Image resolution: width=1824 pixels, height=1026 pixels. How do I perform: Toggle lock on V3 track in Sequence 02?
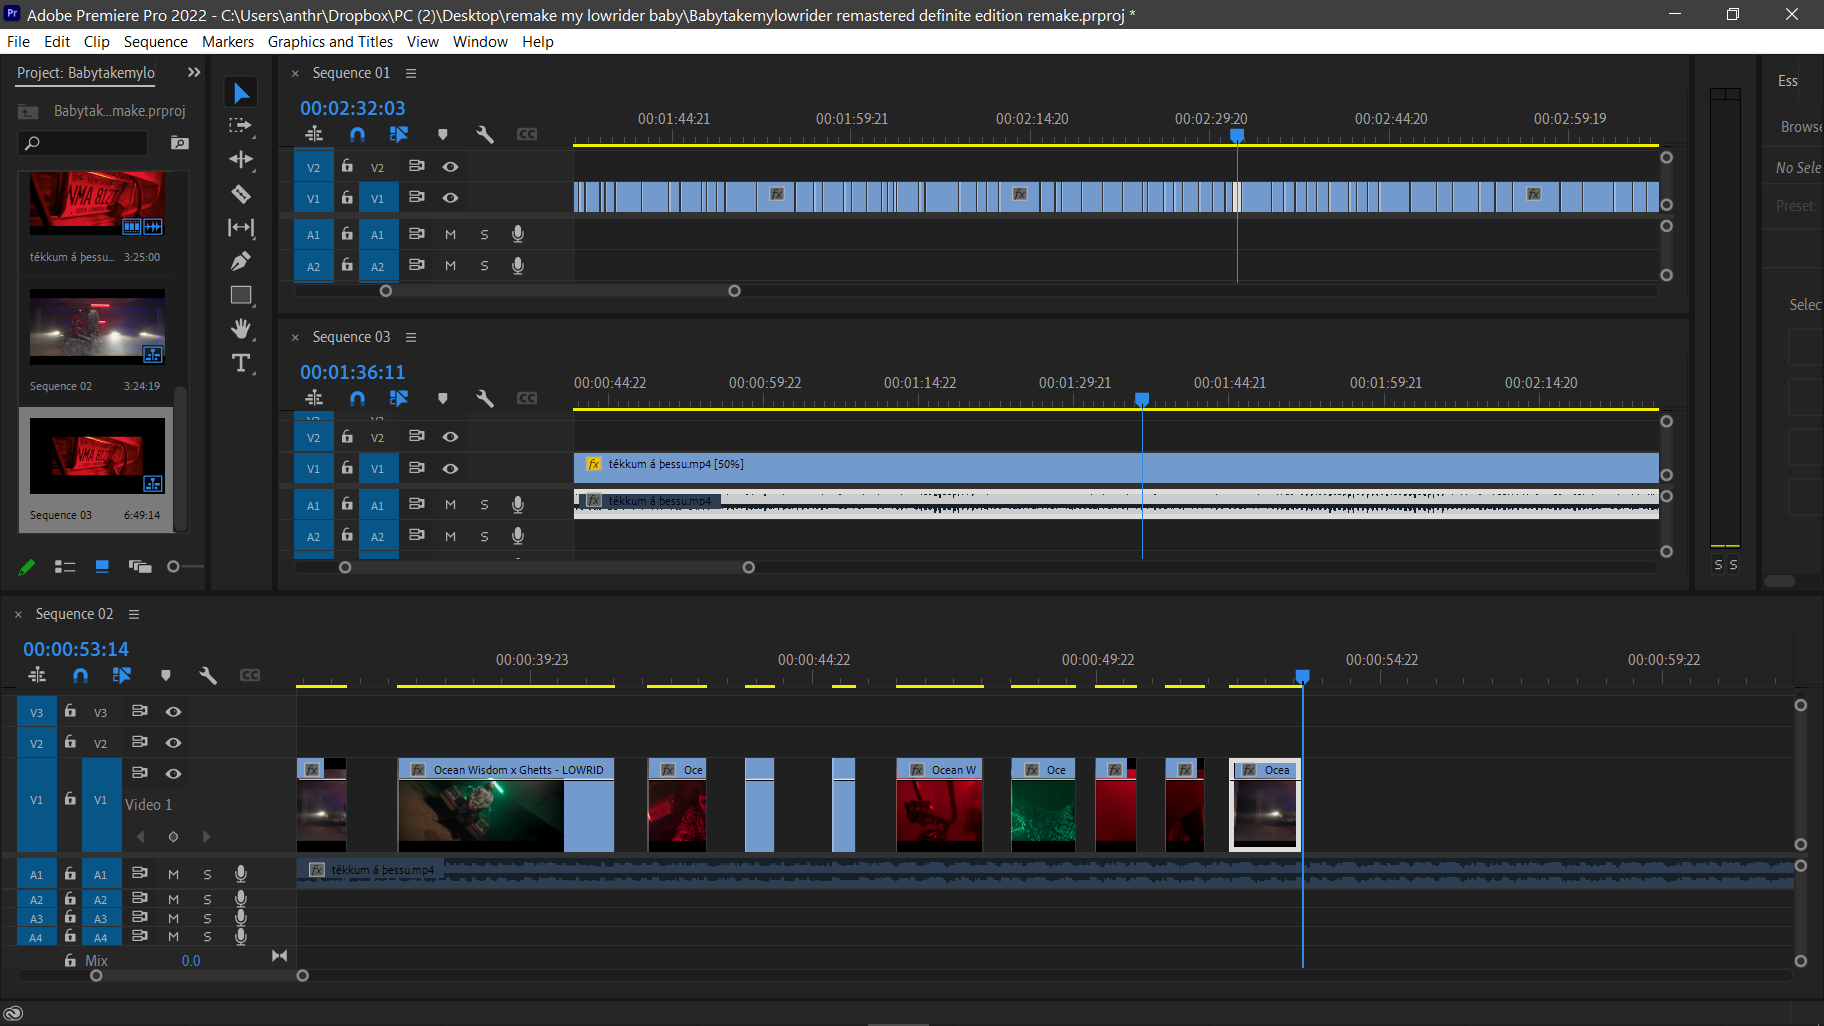(x=70, y=711)
